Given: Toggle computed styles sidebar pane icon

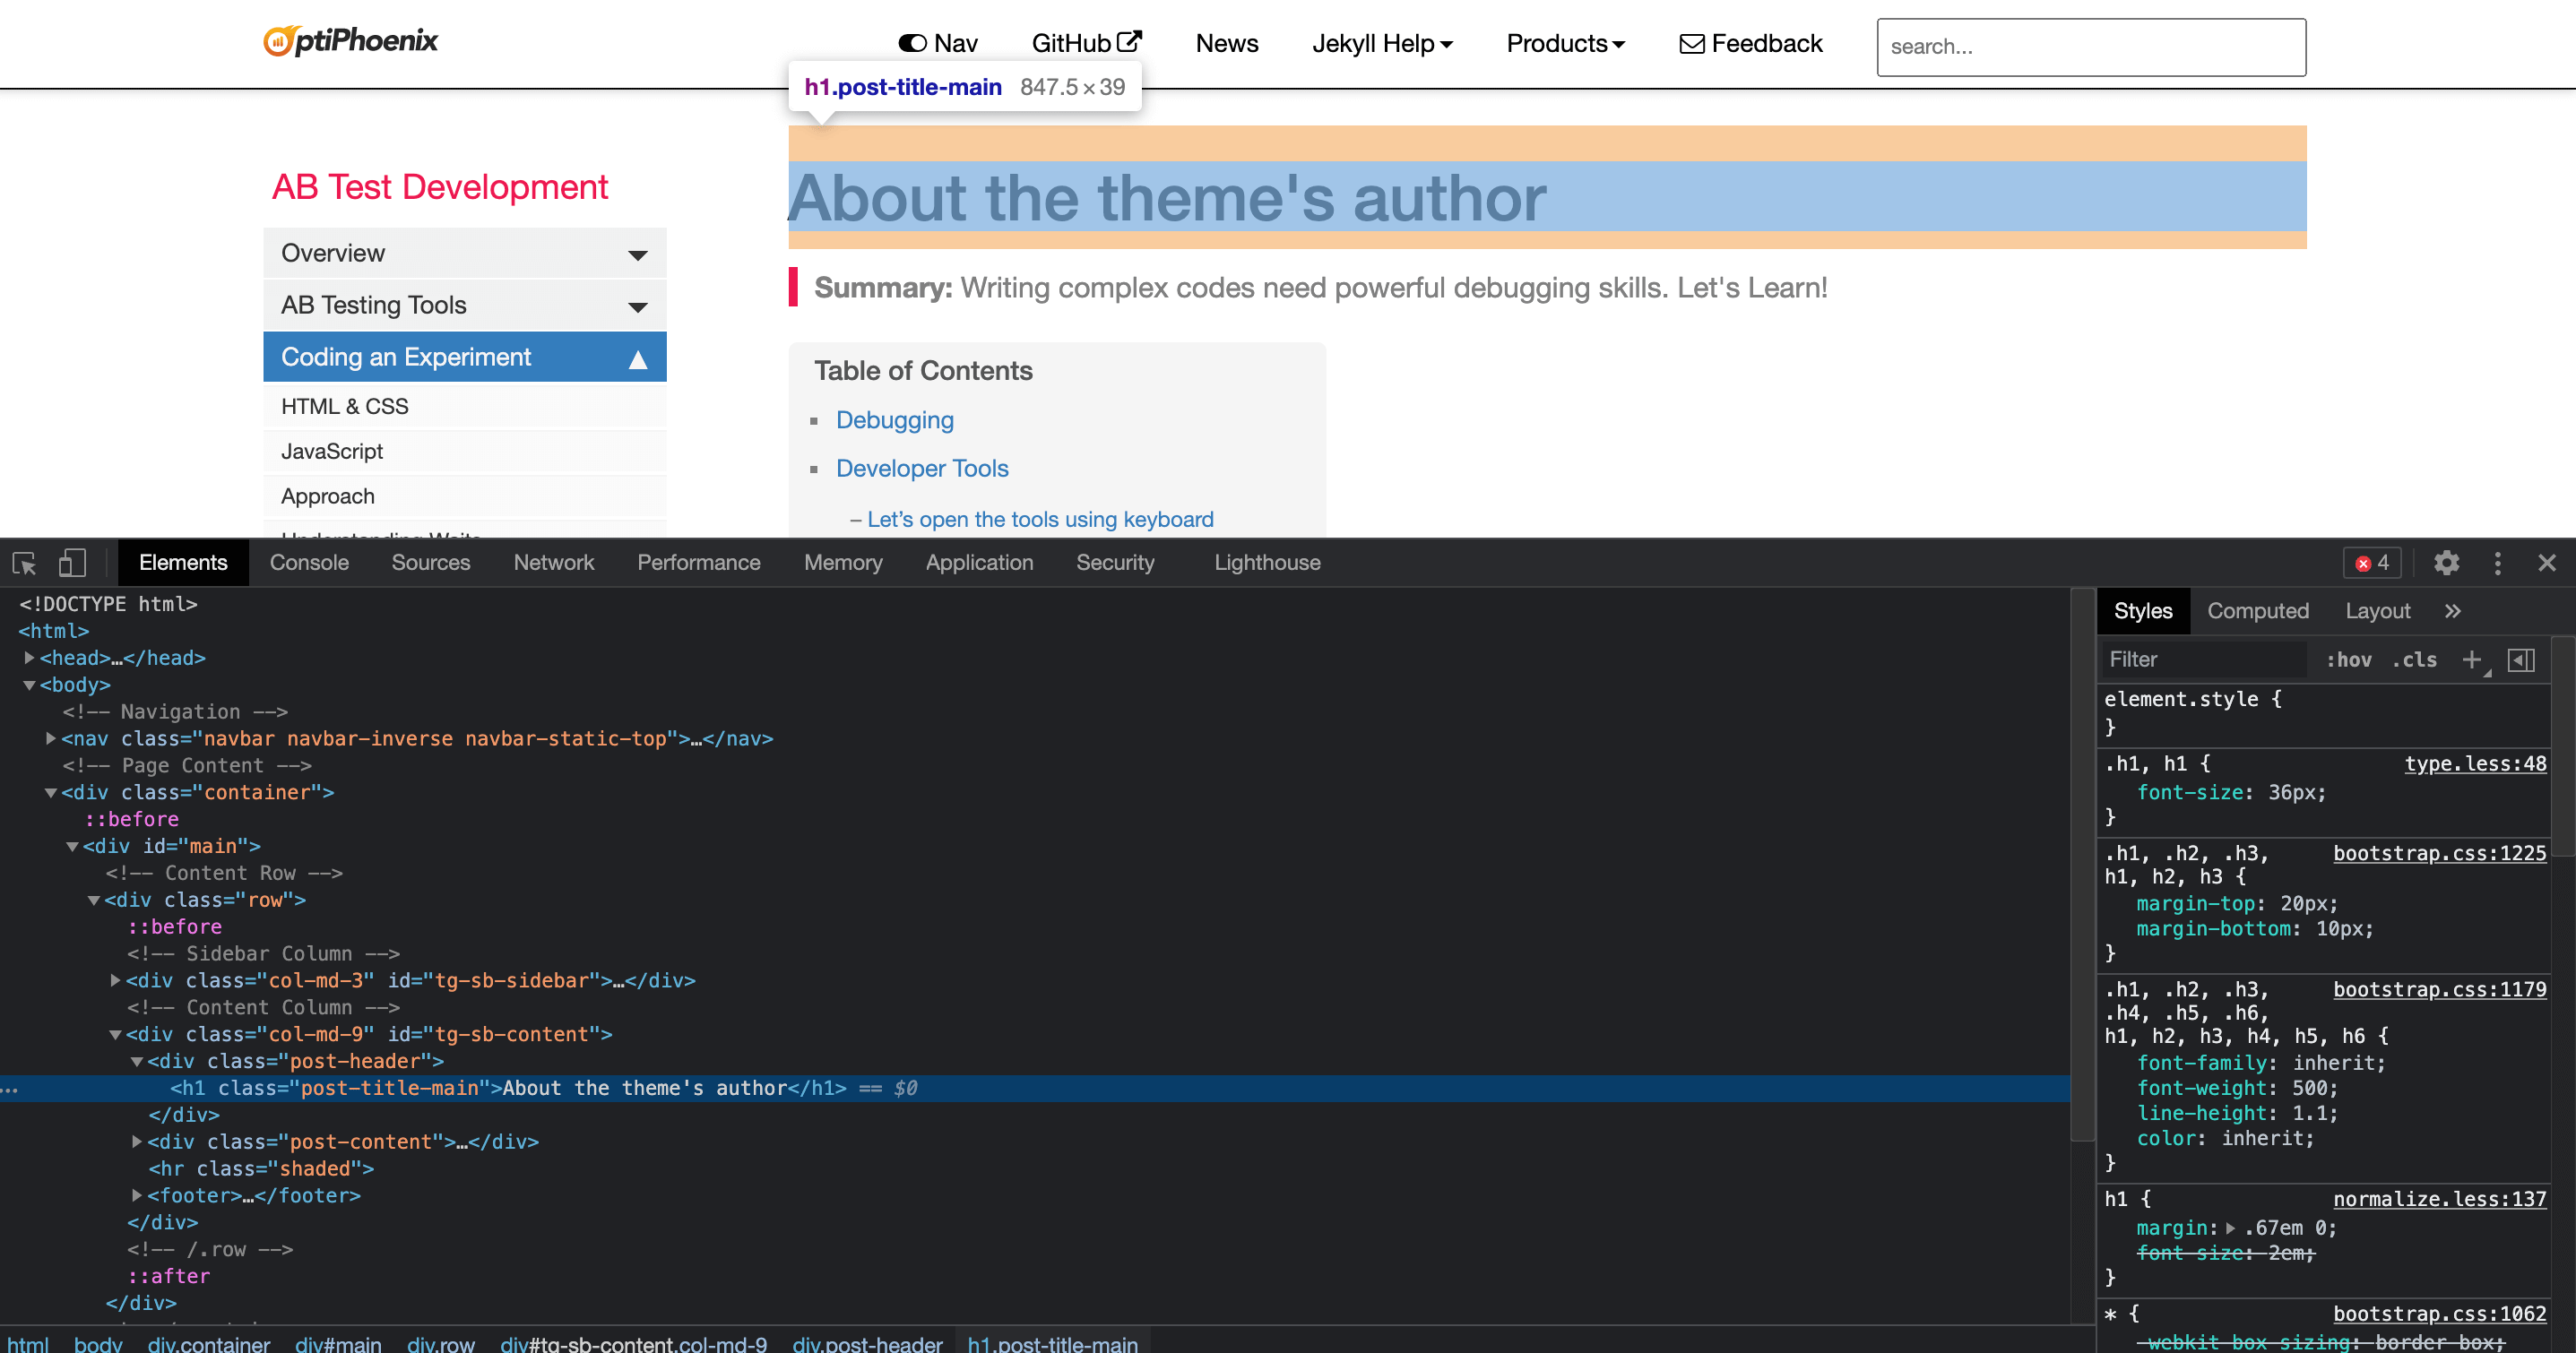Looking at the screenshot, I should coord(2520,659).
